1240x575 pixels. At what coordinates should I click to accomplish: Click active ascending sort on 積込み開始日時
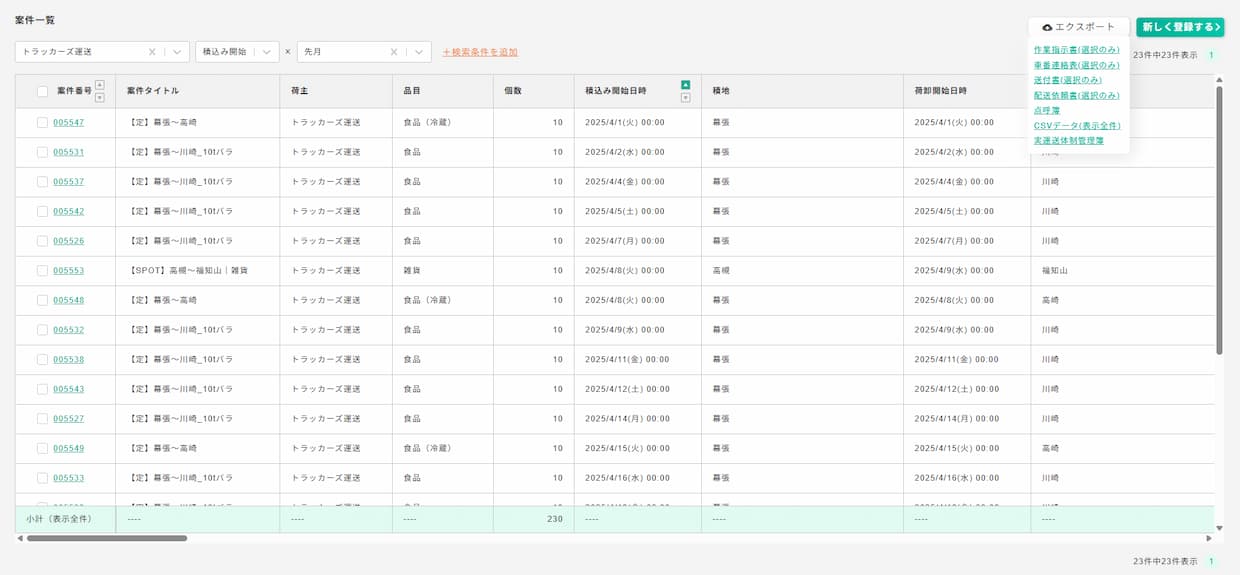point(685,85)
